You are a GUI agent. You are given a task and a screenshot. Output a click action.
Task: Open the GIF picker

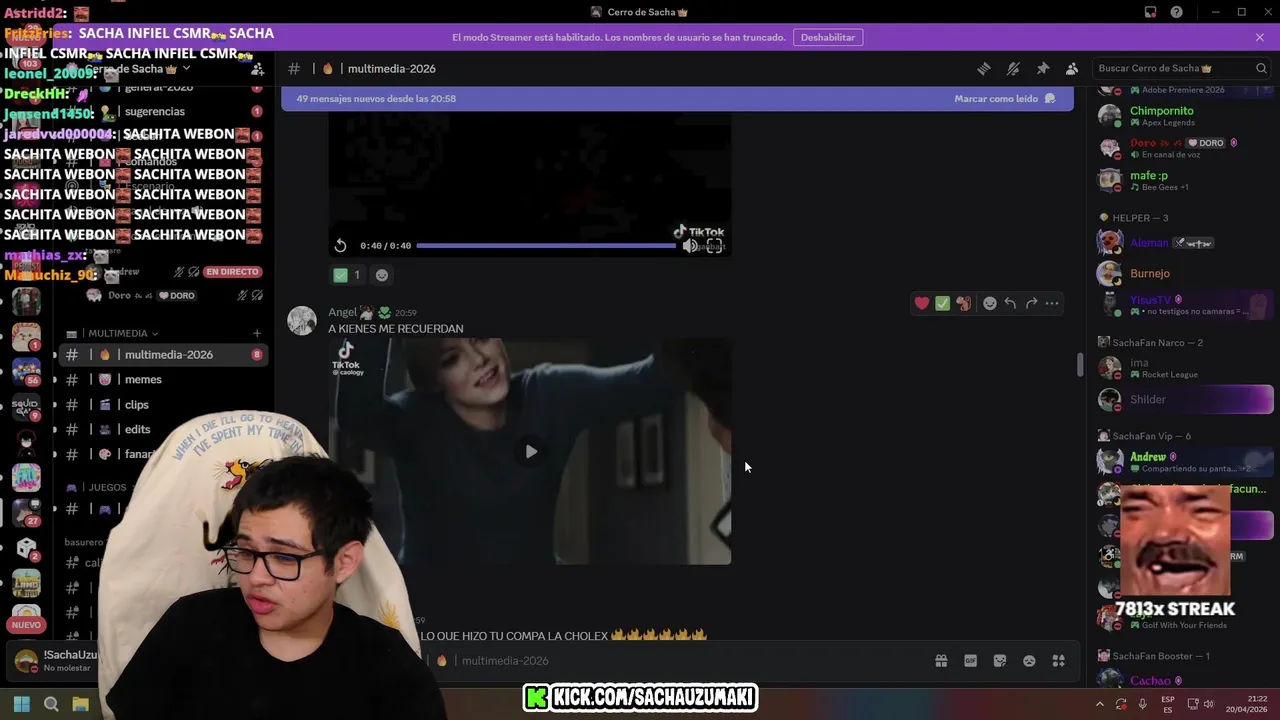click(970, 661)
